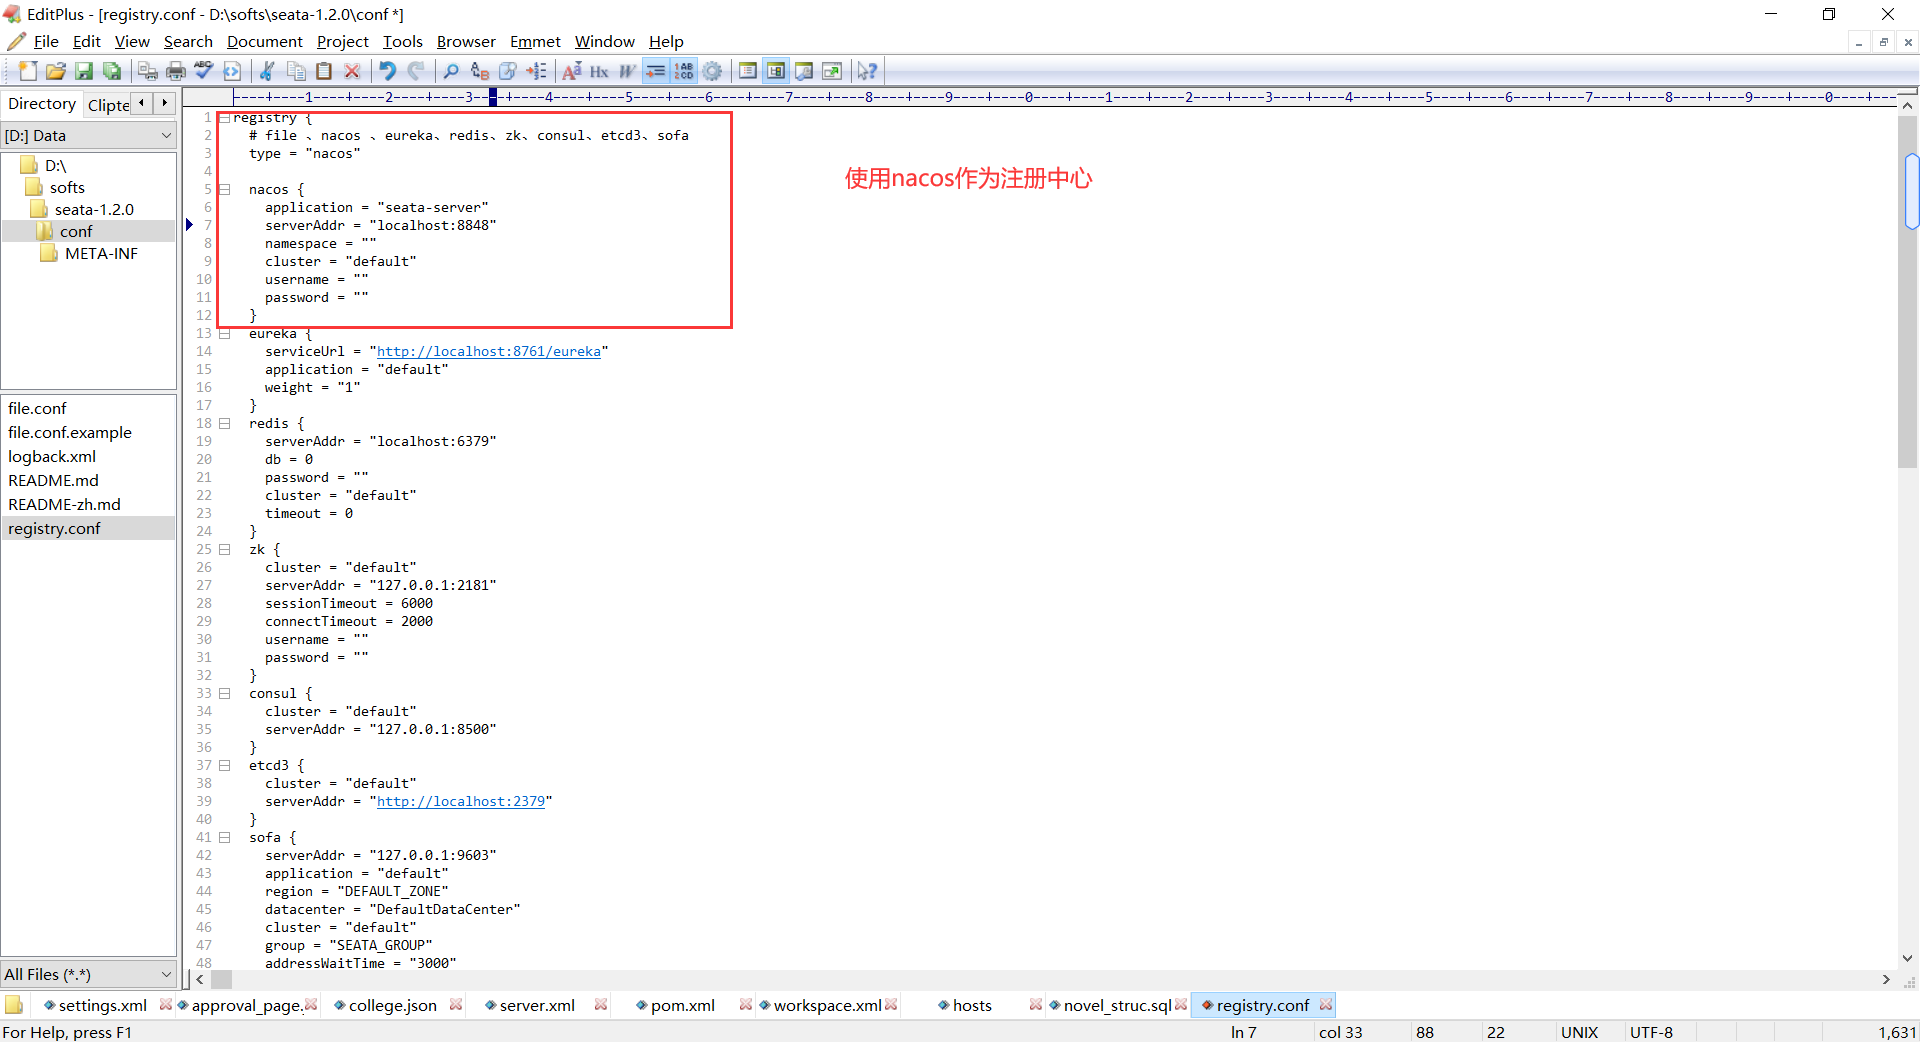Image resolution: width=1920 pixels, height=1042 pixels.
Task: Switch to the hosts document tab
Action: pos(972,1005)
